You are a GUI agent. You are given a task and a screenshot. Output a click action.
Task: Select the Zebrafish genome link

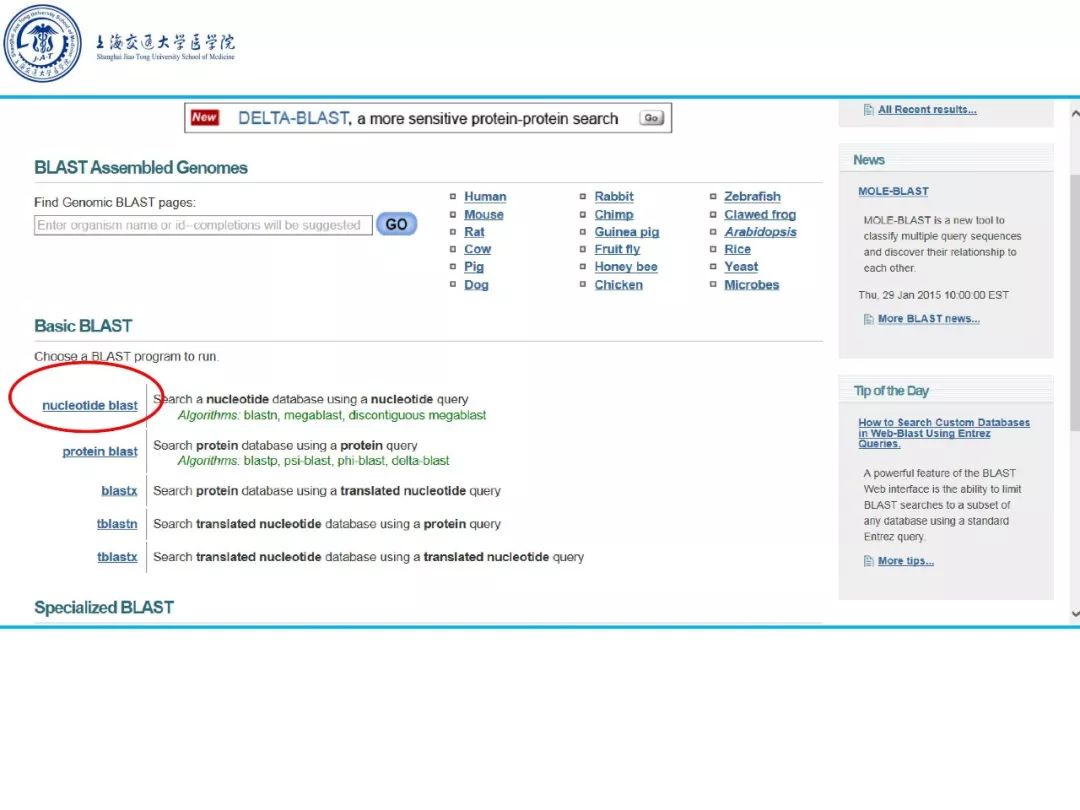pyautogui.click(x=752, y=197)
